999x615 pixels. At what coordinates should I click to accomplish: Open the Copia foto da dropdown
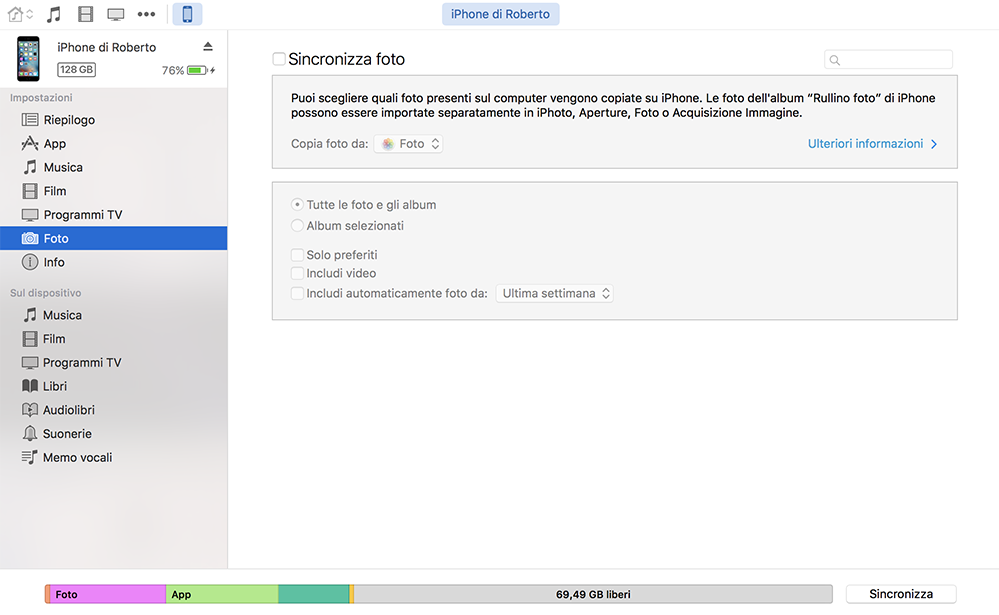click(x=409, y=144)
